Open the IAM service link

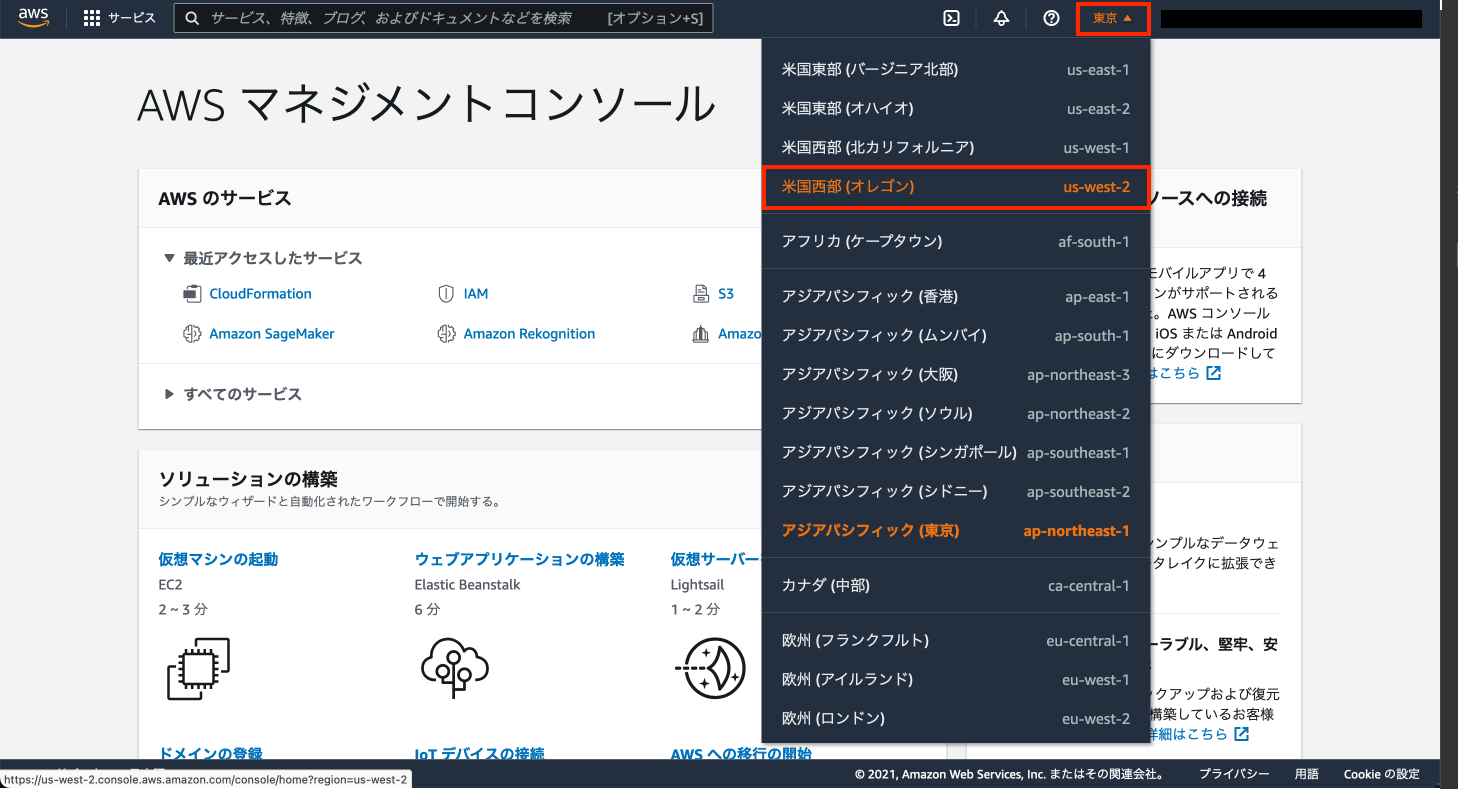click(476, 294)
